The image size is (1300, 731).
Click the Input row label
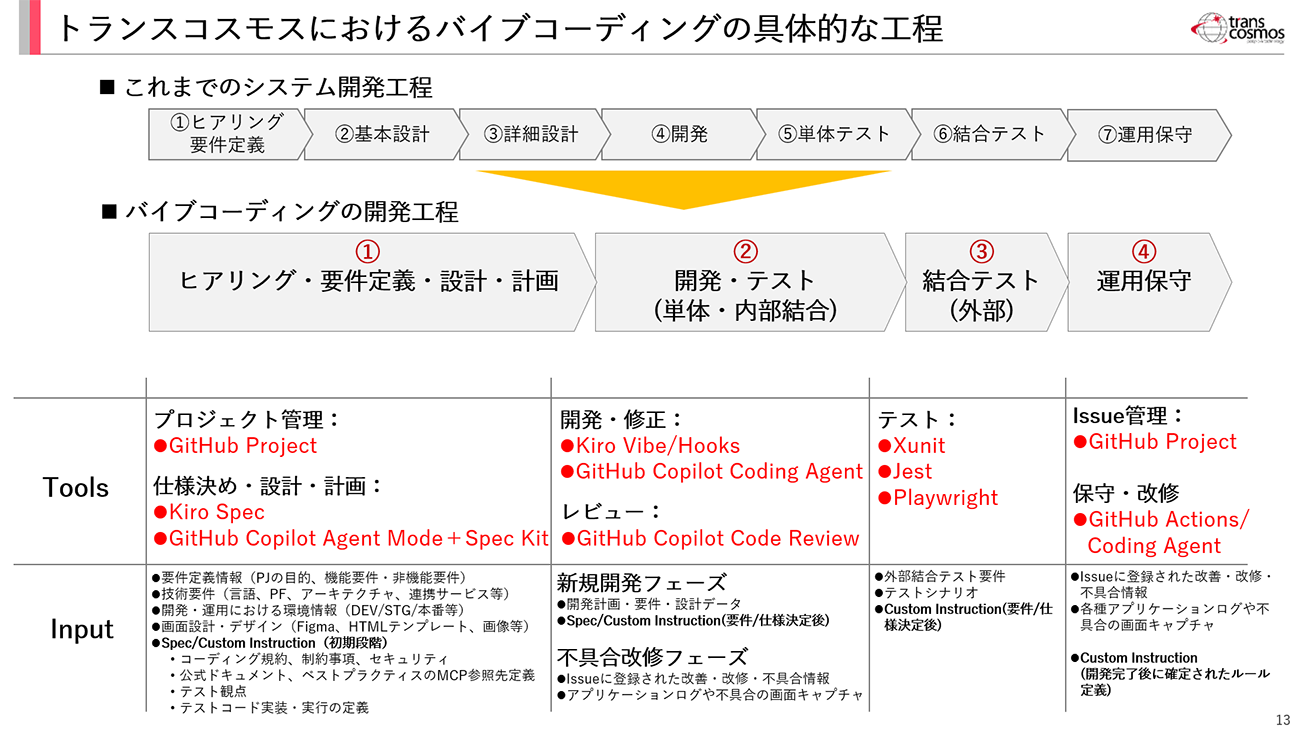tap(82, 629)
